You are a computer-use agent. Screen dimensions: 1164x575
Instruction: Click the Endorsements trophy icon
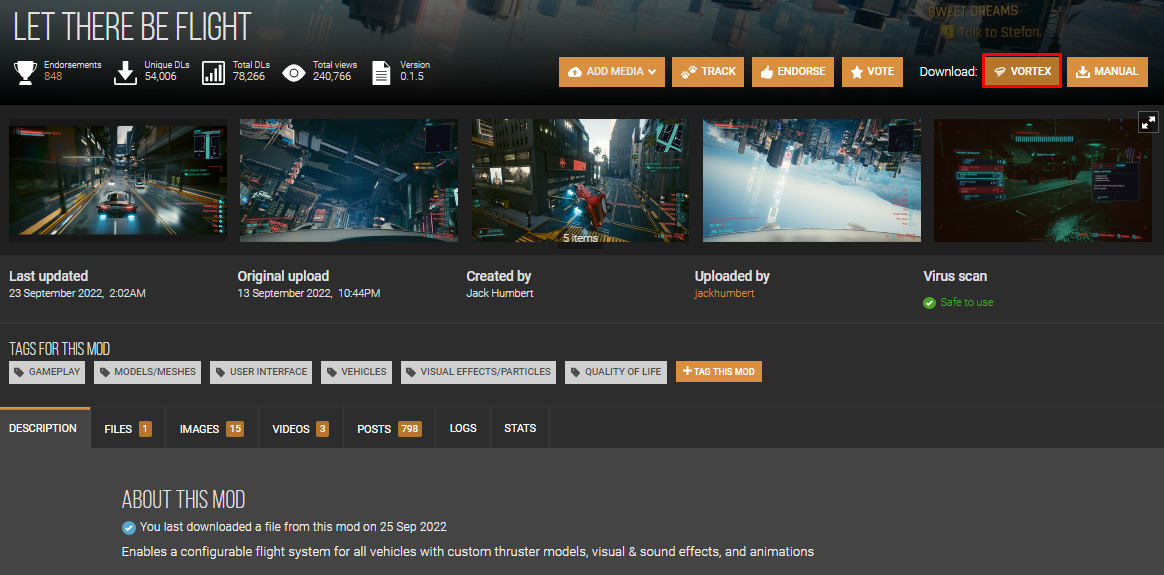(26, 73)
